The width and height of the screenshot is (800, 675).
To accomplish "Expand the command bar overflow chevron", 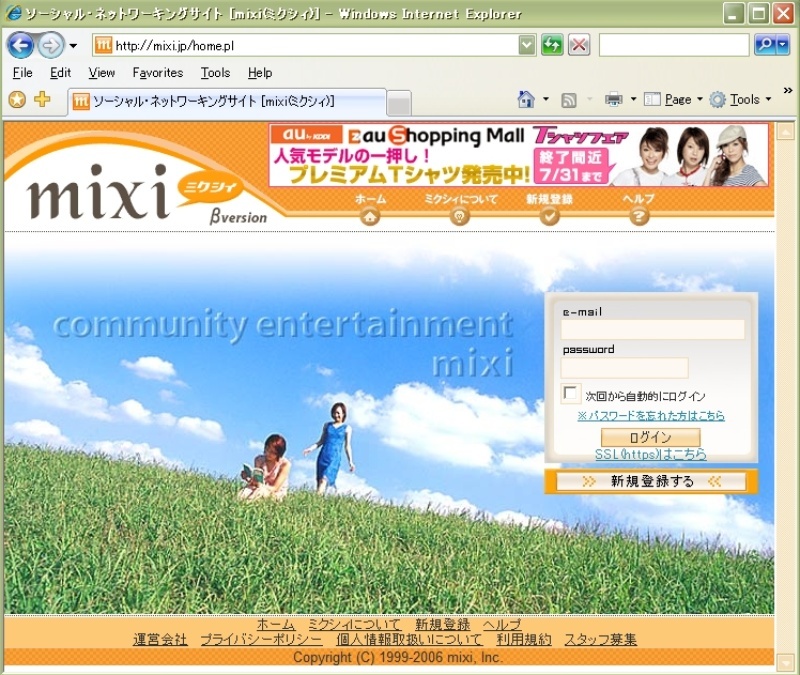I will (788, 90).
